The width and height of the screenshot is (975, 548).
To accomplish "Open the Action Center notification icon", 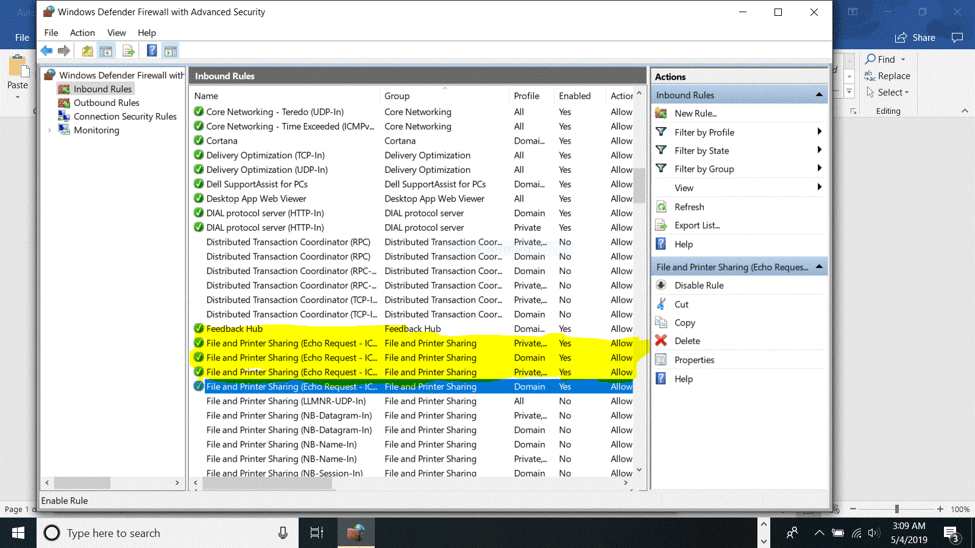I will click(951, 533).
